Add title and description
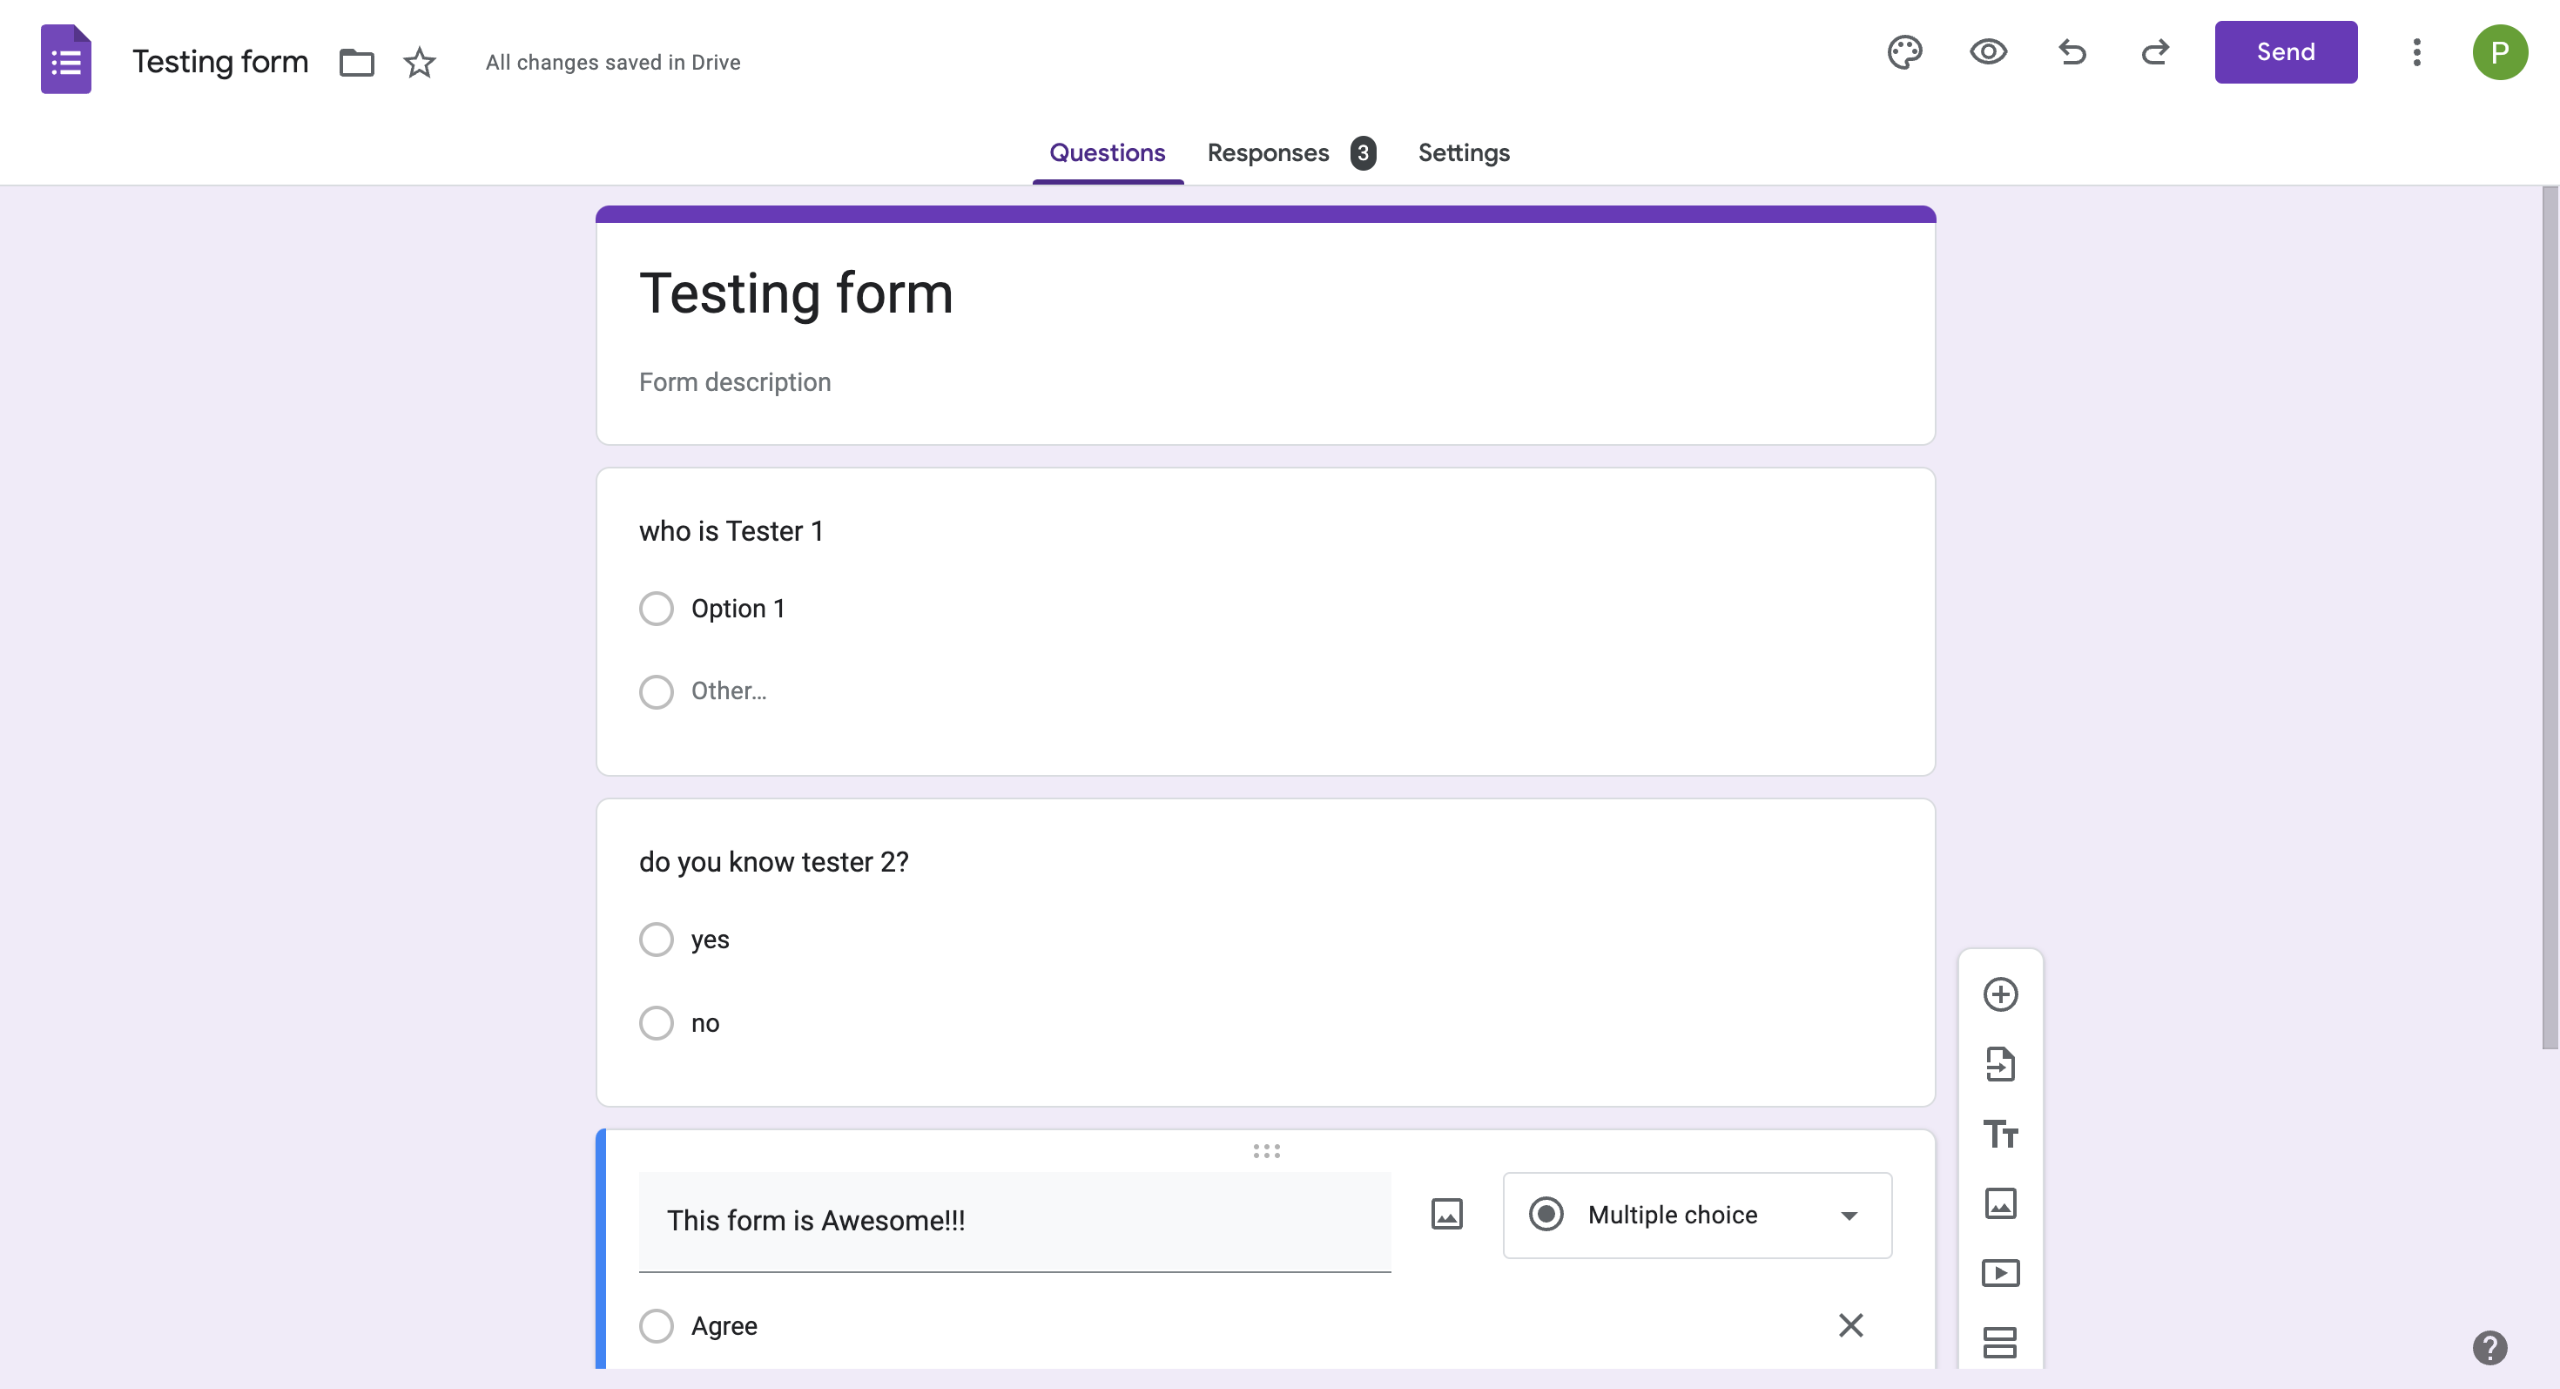This screenshot has height=1389, width=2560. tap(2000, 1134)
